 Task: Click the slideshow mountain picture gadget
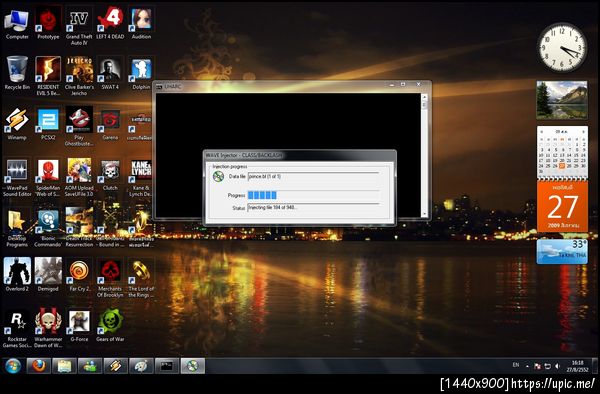tap(562, 99)
